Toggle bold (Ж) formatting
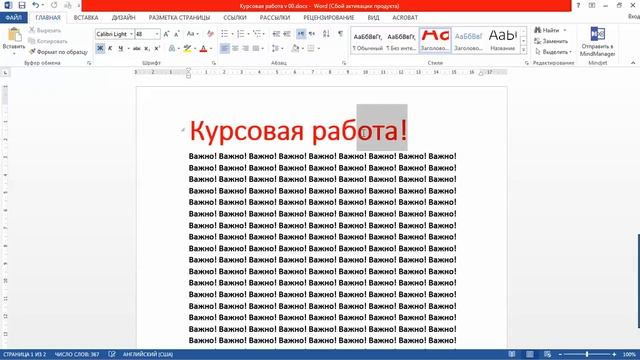 [100, 49]
